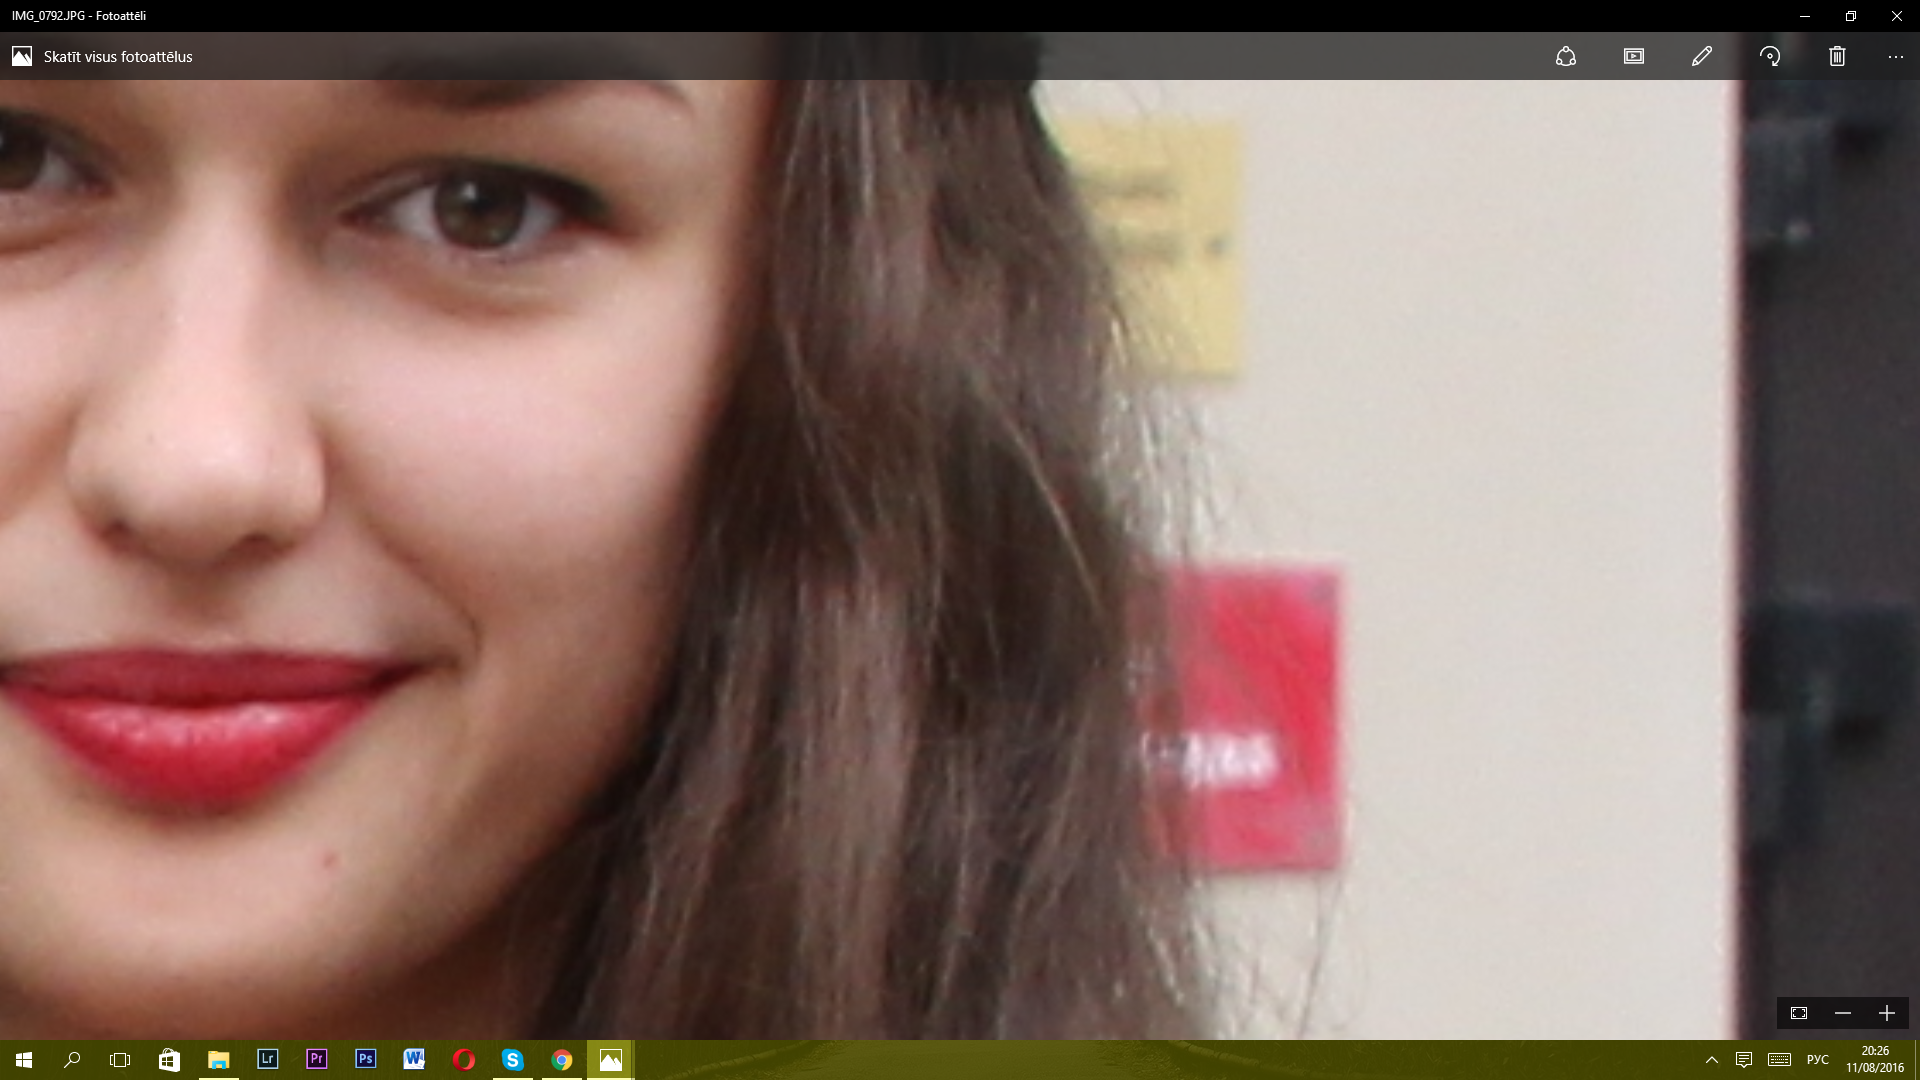The image size is (1920, 1080).
Task: Launch Lightroom from the taskbar
Action: [267, 1059]
